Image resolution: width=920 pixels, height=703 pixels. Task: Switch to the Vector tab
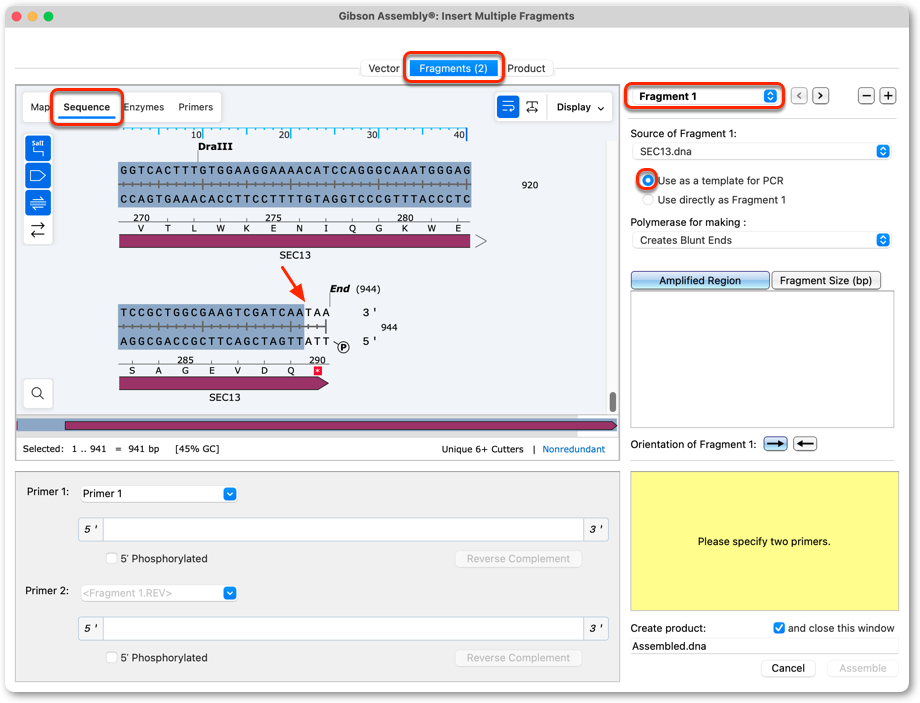(x=383, y=68)
